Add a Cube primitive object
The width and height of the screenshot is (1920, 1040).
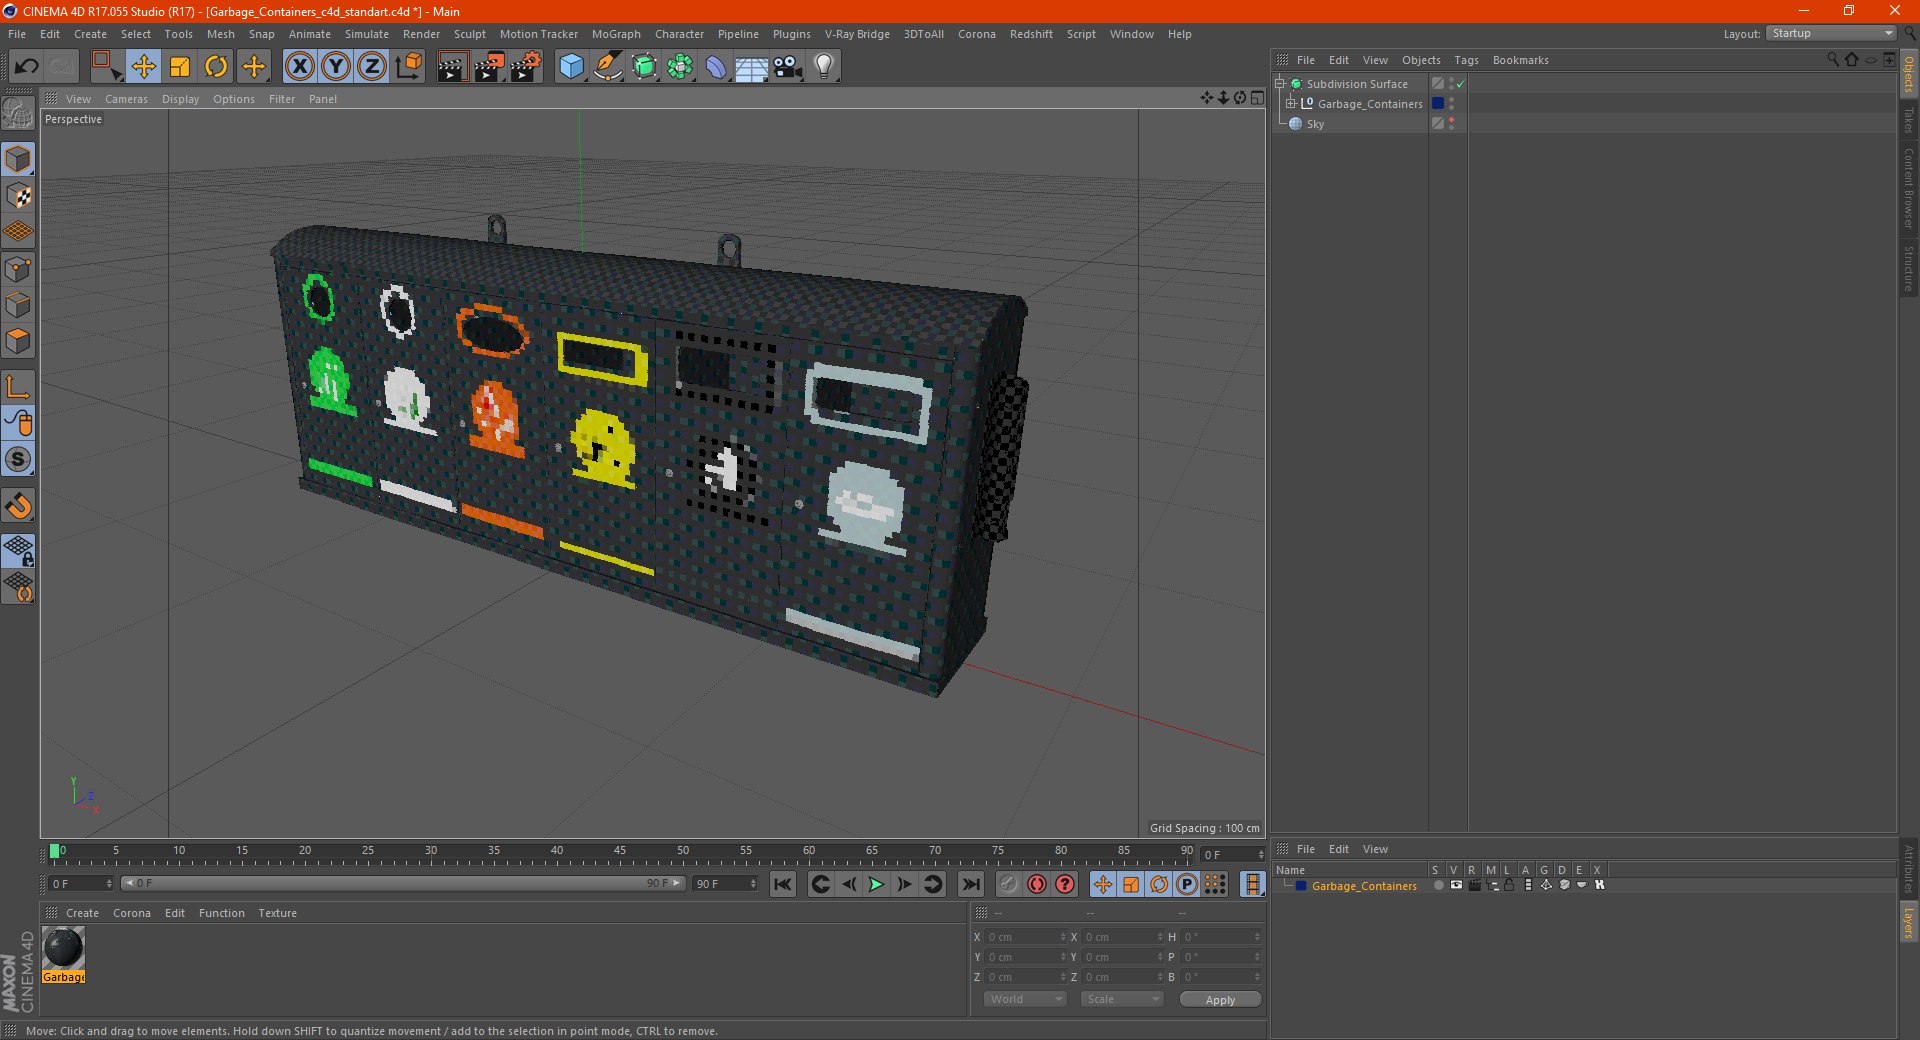[571, 67]
